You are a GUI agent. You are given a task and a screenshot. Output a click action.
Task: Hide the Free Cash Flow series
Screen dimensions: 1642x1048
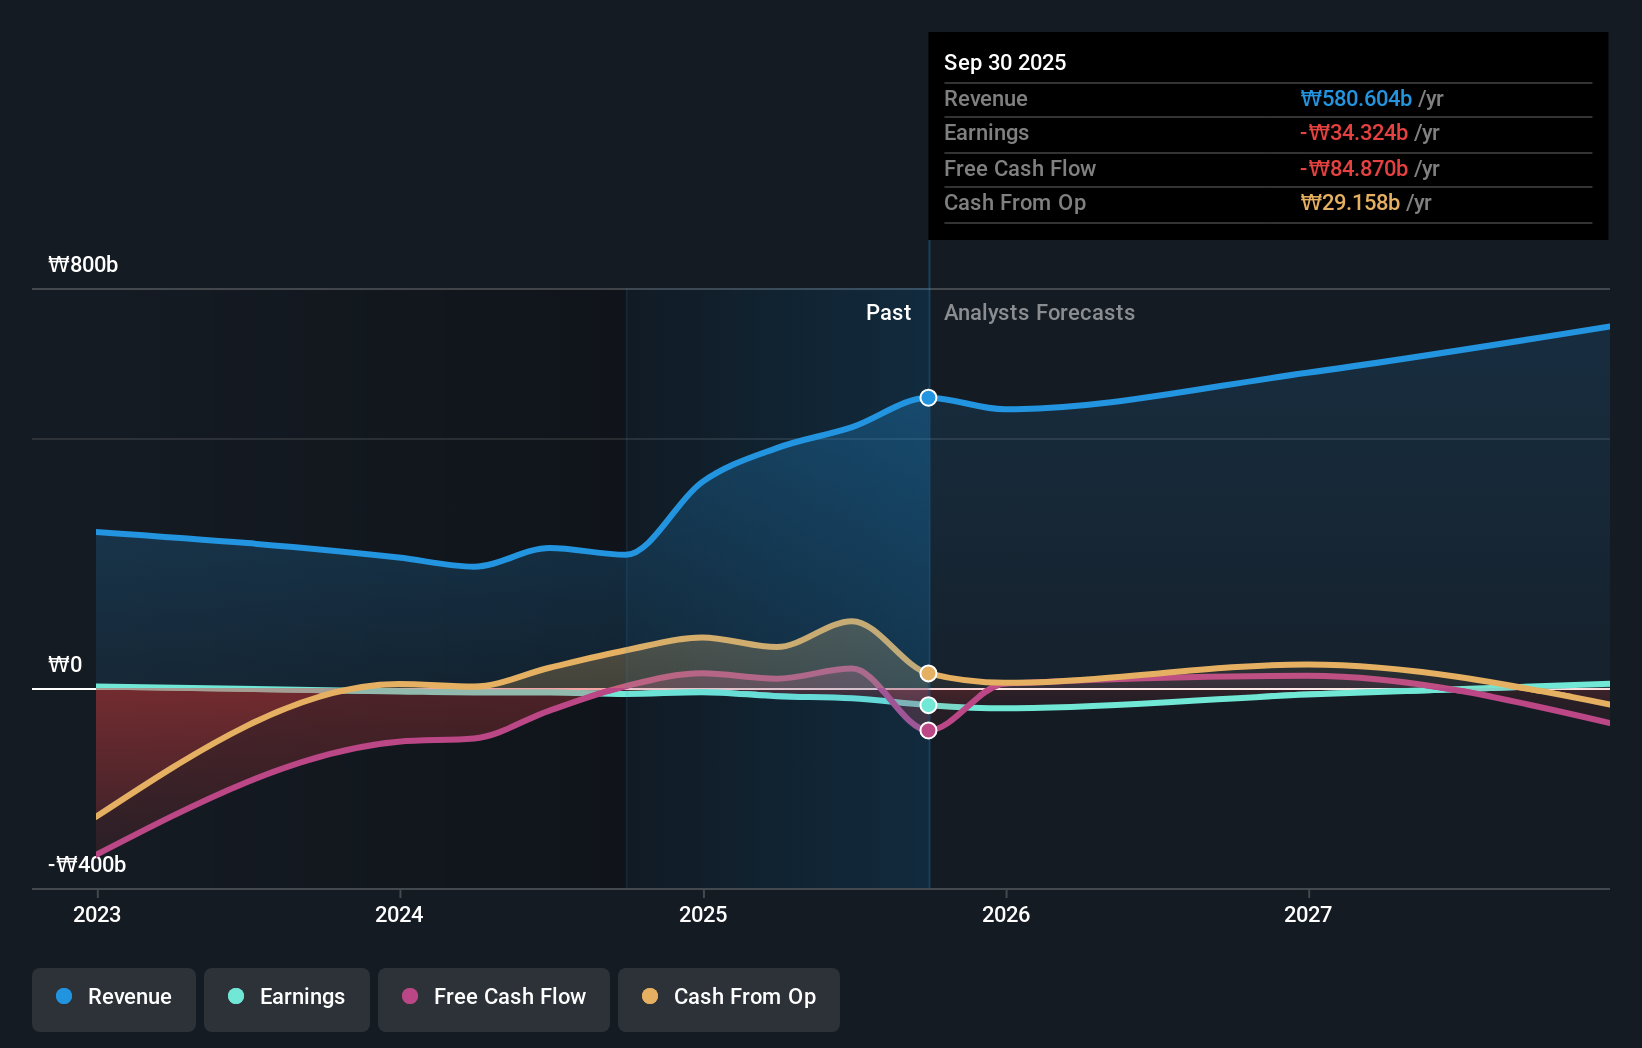point(493,997)
